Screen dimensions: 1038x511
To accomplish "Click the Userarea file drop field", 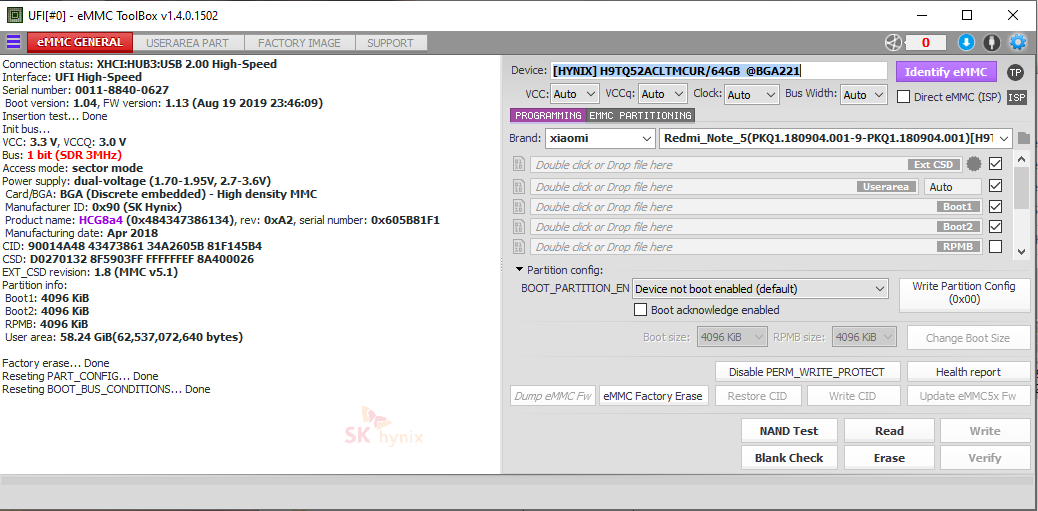I will (x=724, y=187).
